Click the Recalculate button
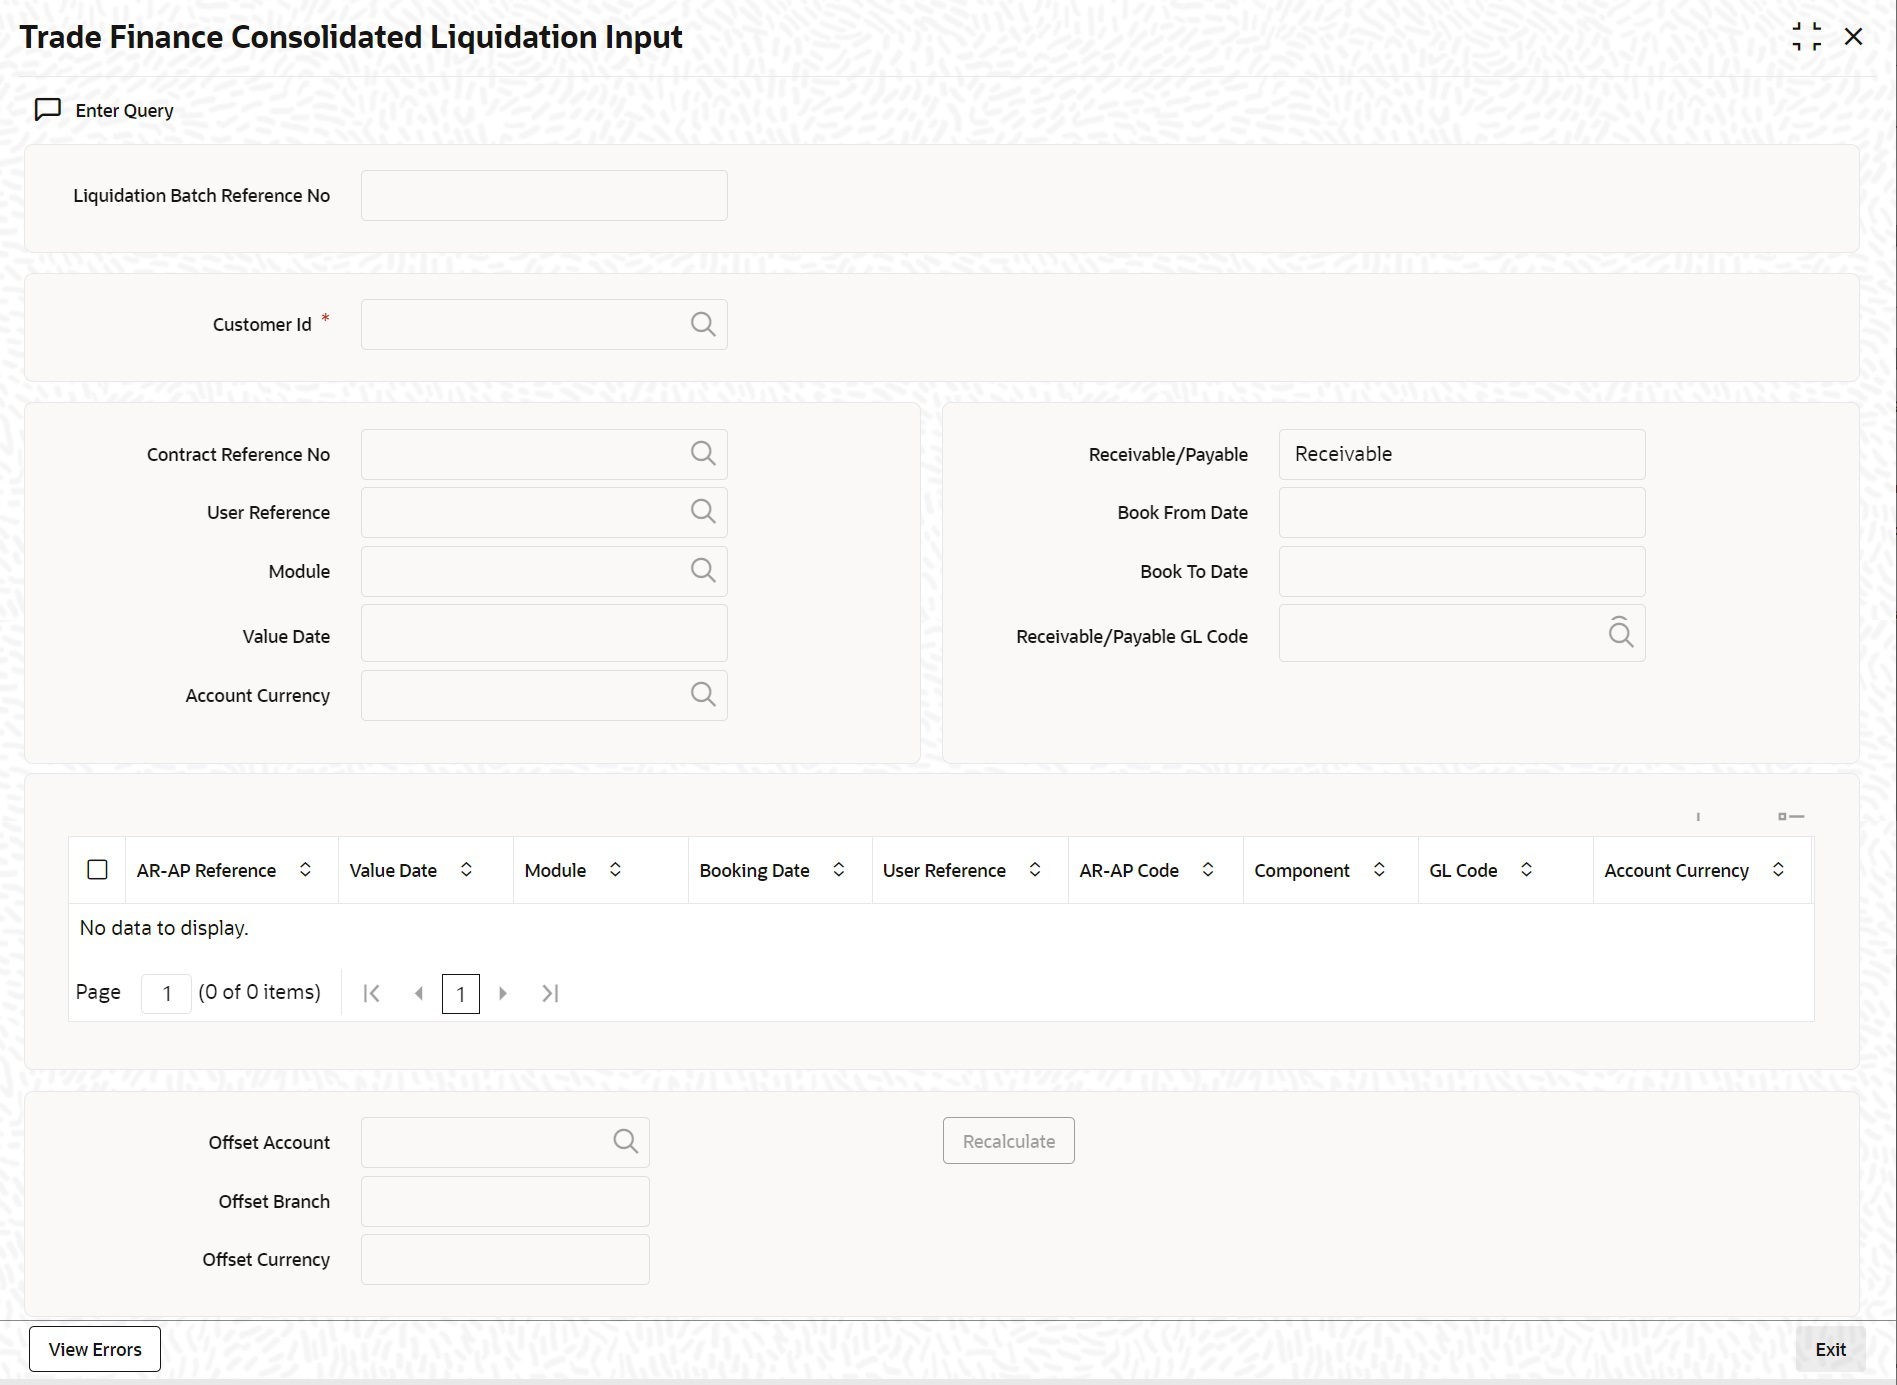 [1008, 1141]
